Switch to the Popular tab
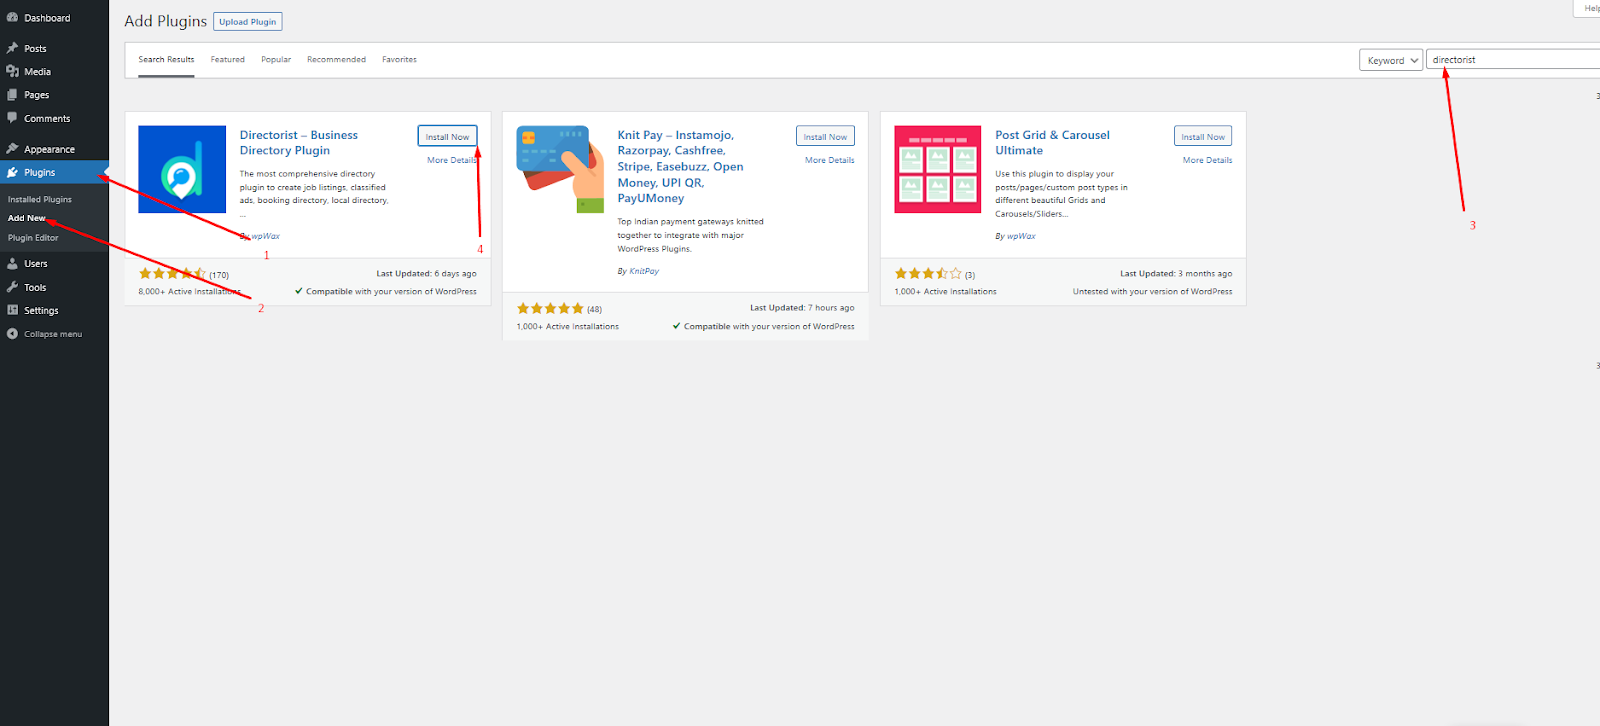 [276, 60]
